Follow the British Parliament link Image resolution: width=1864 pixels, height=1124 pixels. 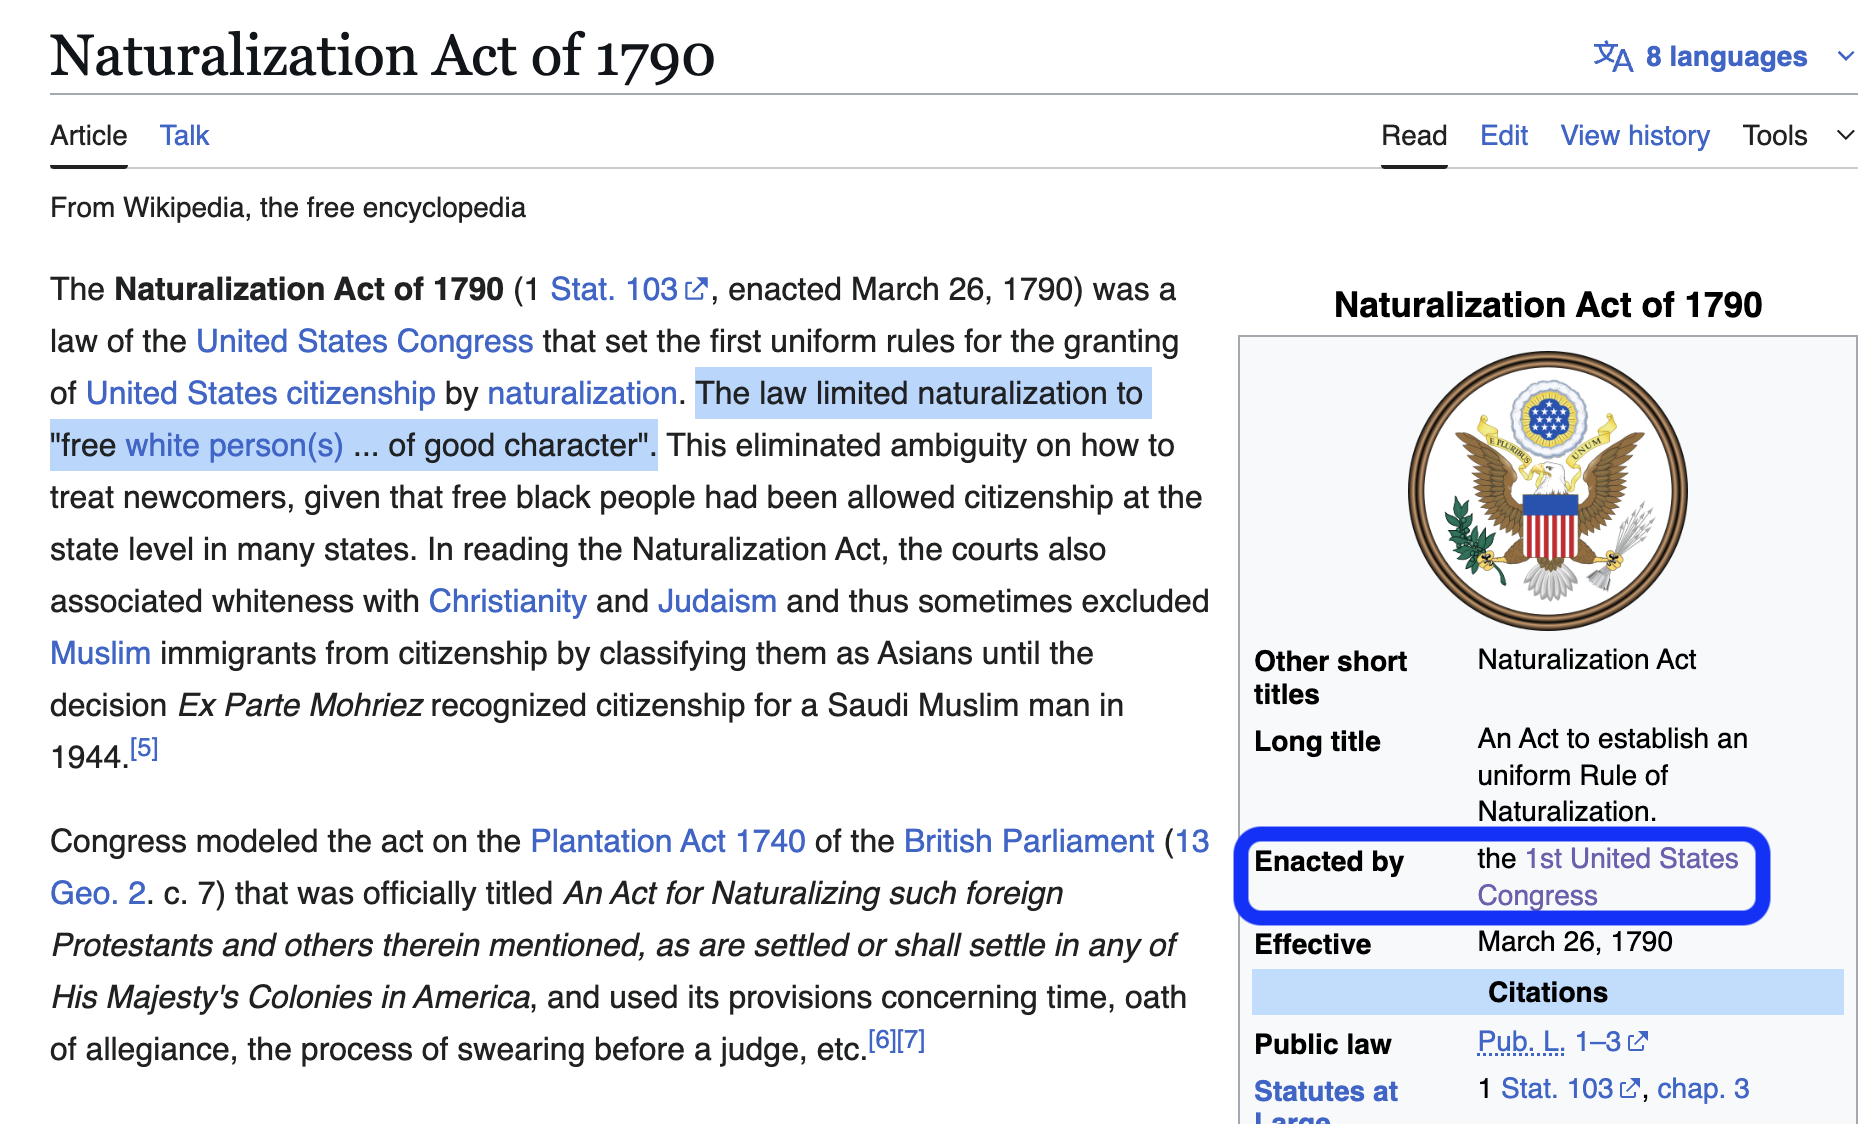tap(1029, 841)
